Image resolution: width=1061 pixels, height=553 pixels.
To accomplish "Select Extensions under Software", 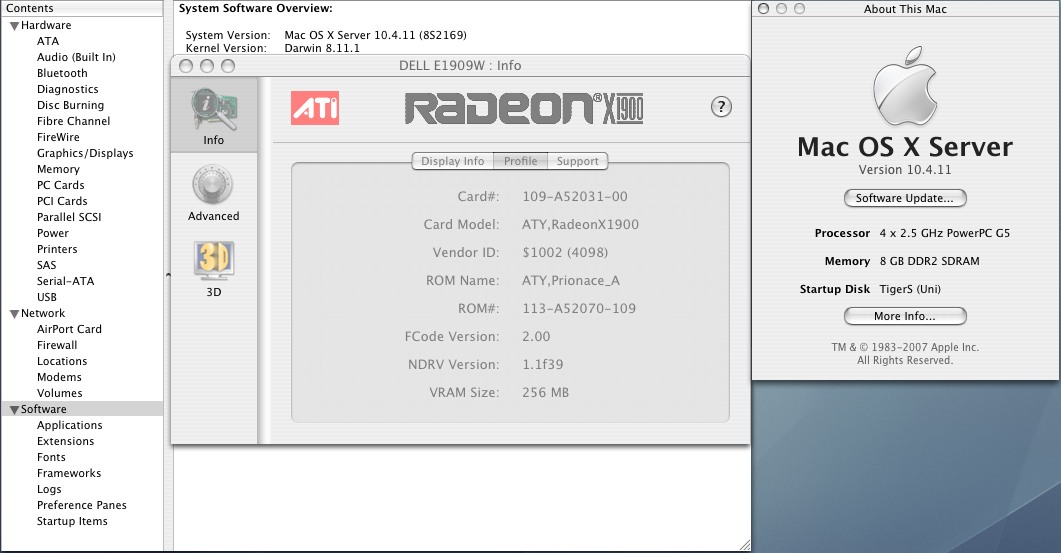I will tap(66, 441).
